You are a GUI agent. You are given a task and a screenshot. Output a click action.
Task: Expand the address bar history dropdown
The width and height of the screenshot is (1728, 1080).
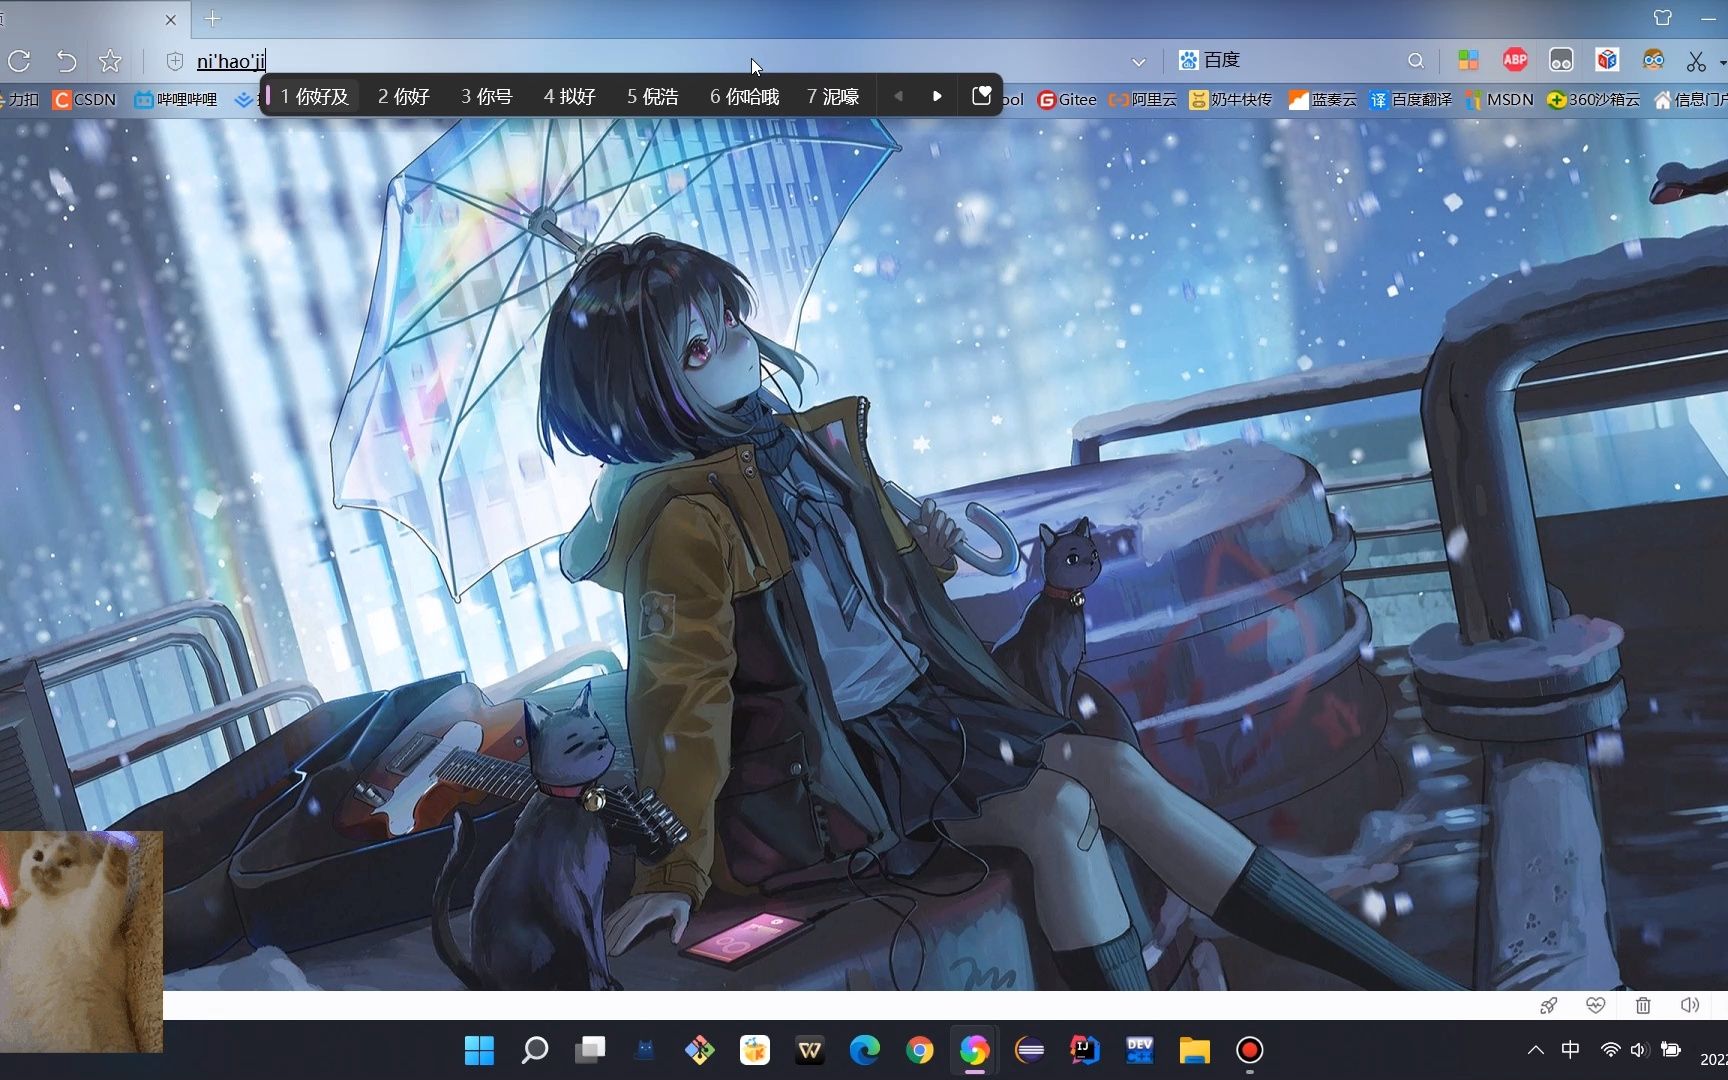click(1138, 62)
